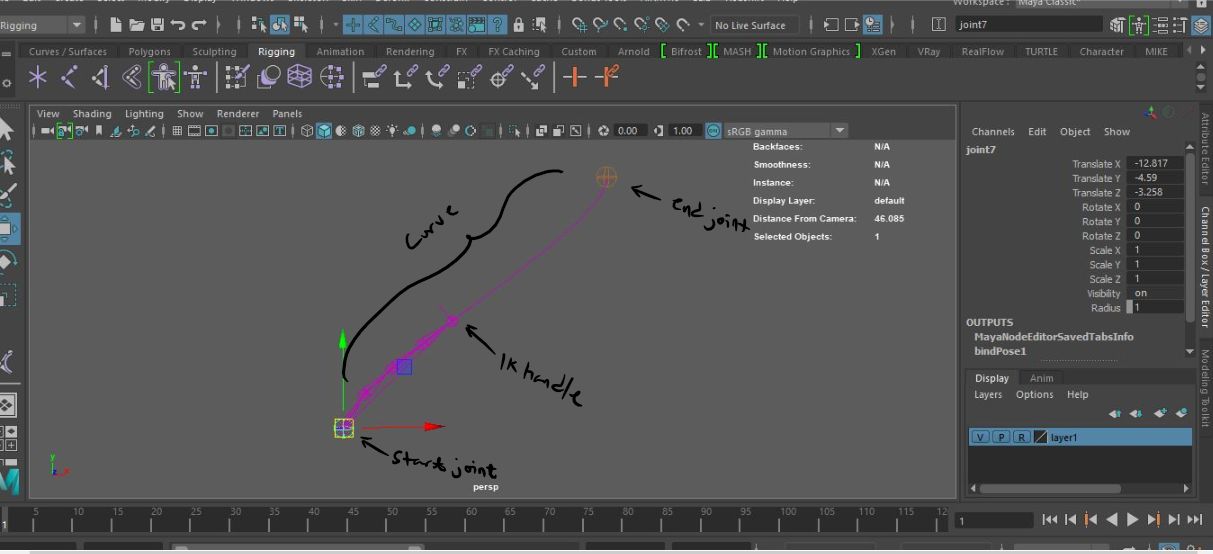Click the Redo arrow icon
Viewport: 1213px width, 554px height.
tap(199, 25)
